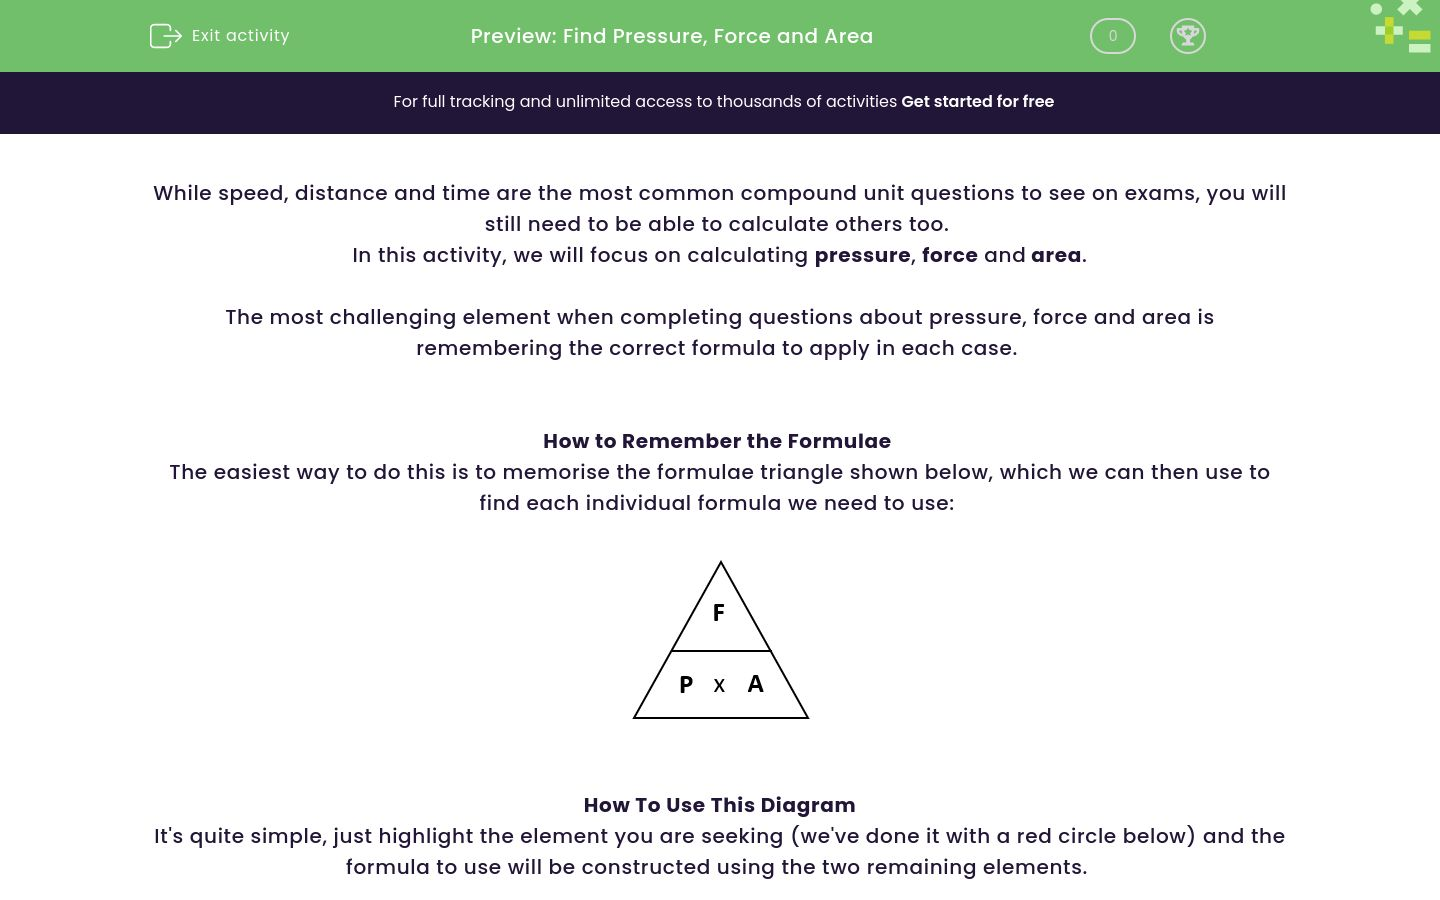Expand the How to Remember the Formulae section
This screenshot has height=900, width=1440.
tap(717, 441)
